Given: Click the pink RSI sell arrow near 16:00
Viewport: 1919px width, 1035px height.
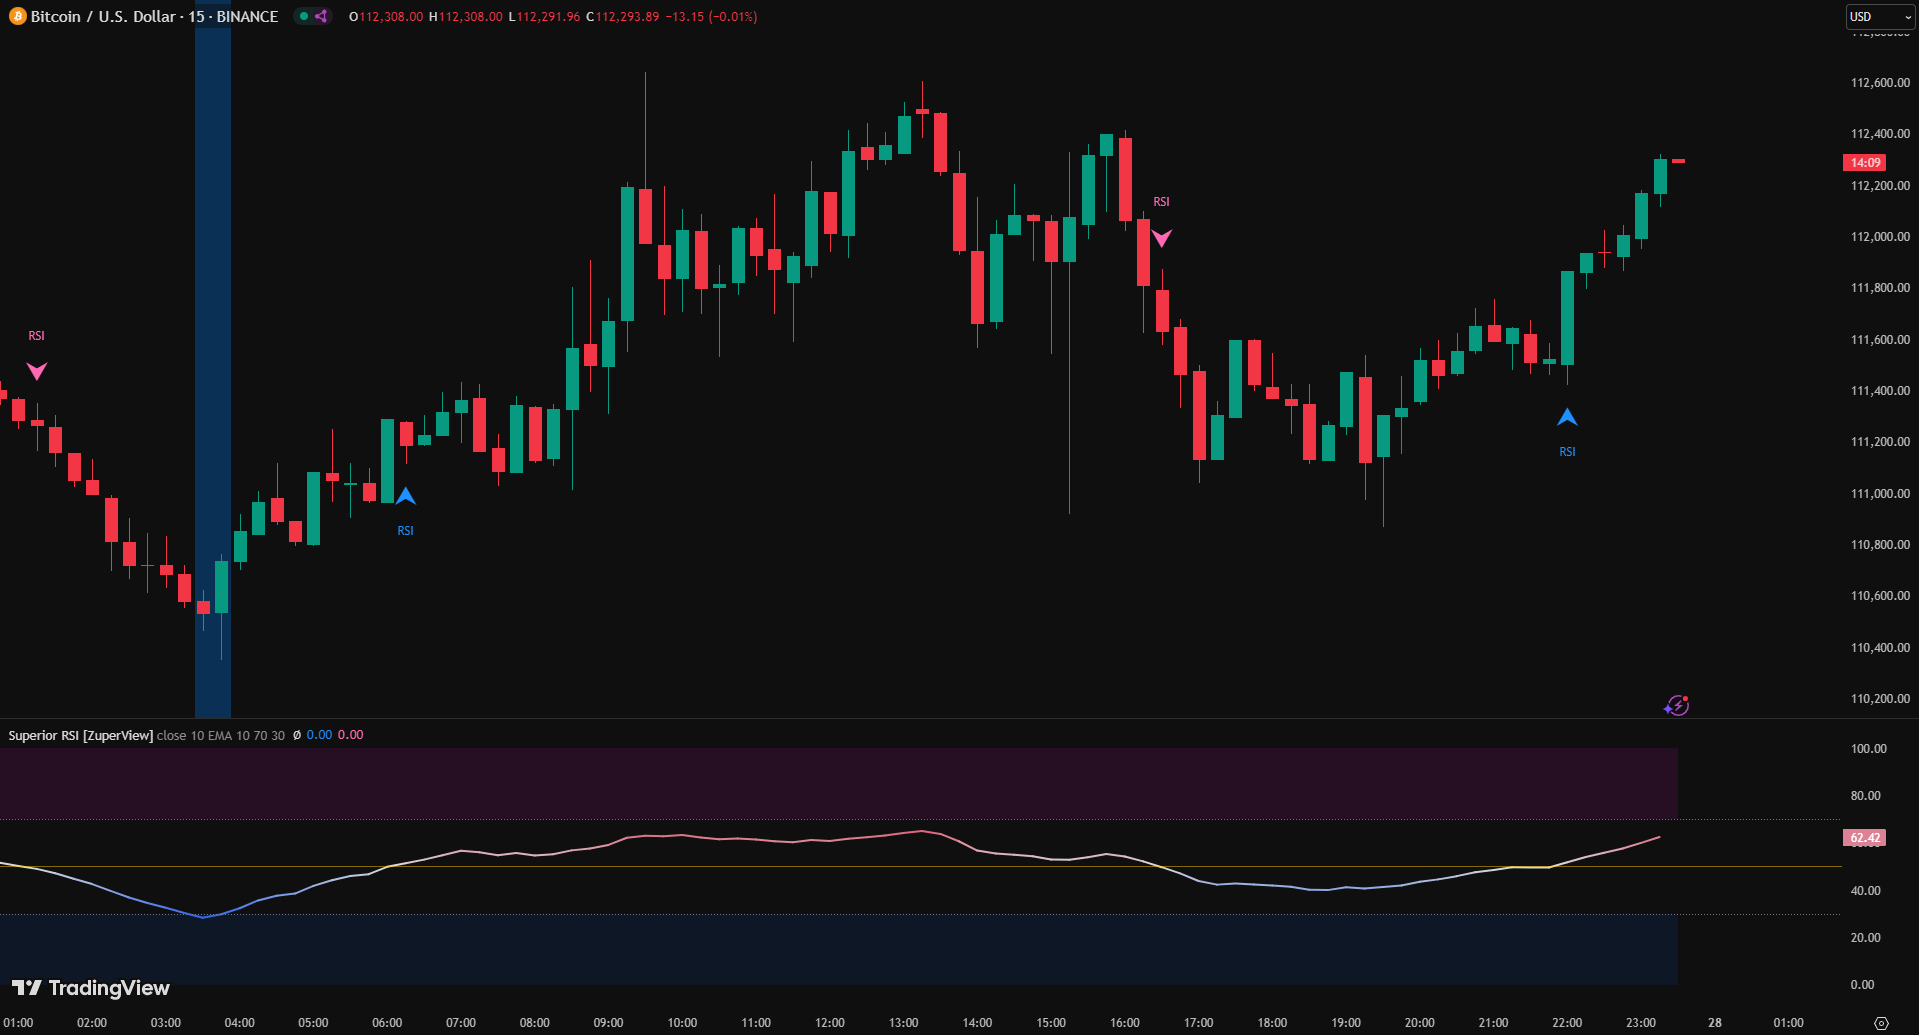Looking at the screenshot, I should point(1161,238).
